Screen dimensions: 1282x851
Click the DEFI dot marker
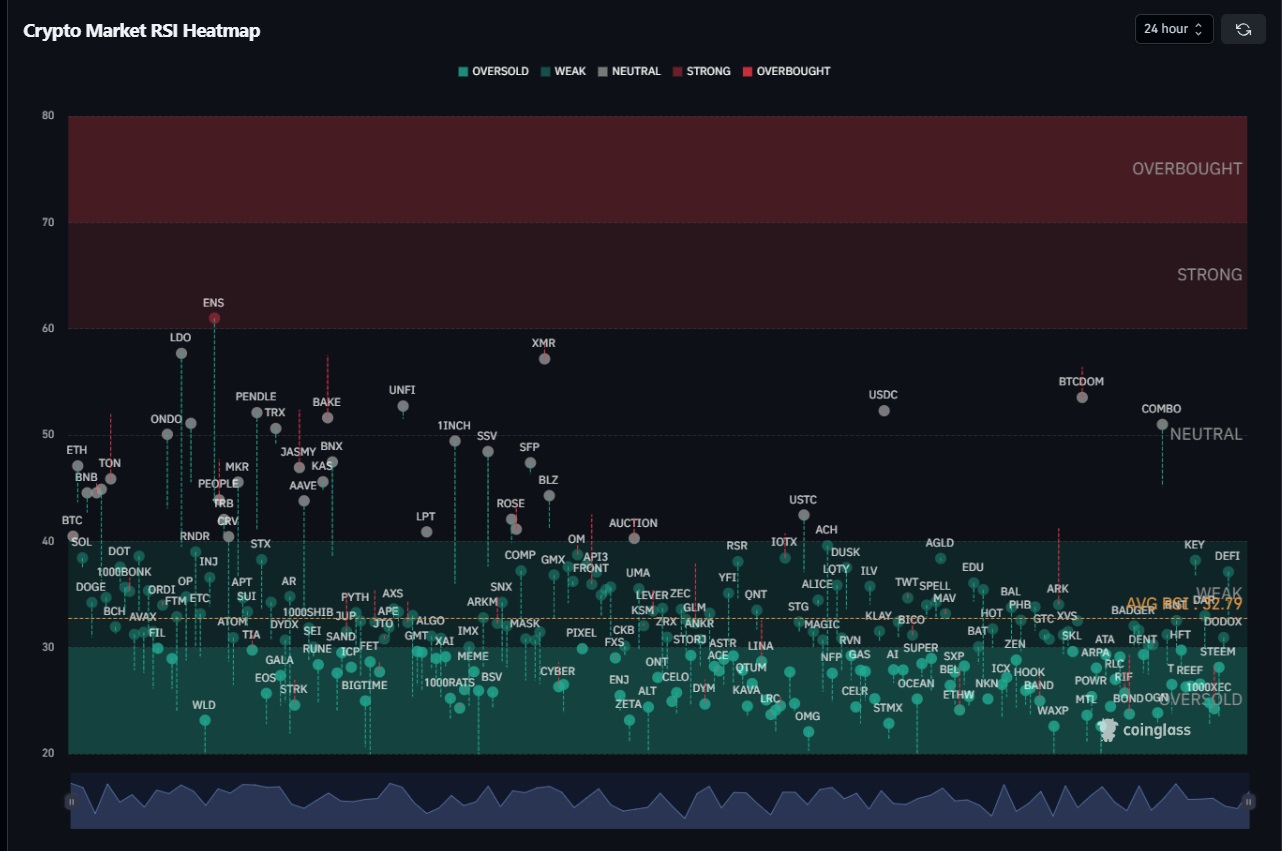pyautogui.click(x=1228, y=571)
